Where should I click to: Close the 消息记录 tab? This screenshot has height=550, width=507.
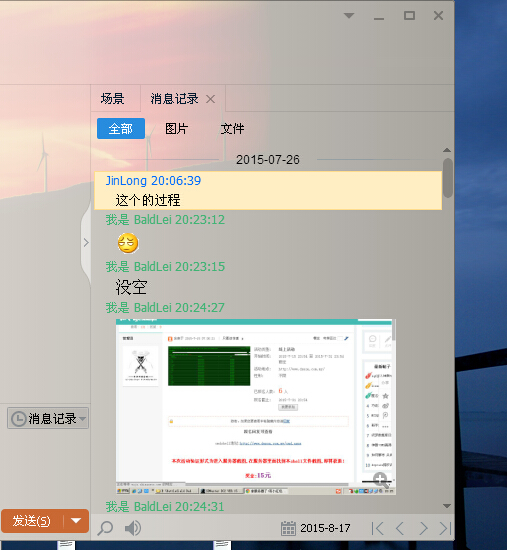point(211,99)
